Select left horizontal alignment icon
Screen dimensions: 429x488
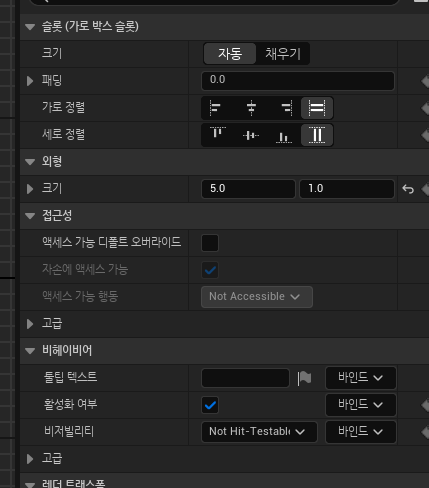pos(215,108)
